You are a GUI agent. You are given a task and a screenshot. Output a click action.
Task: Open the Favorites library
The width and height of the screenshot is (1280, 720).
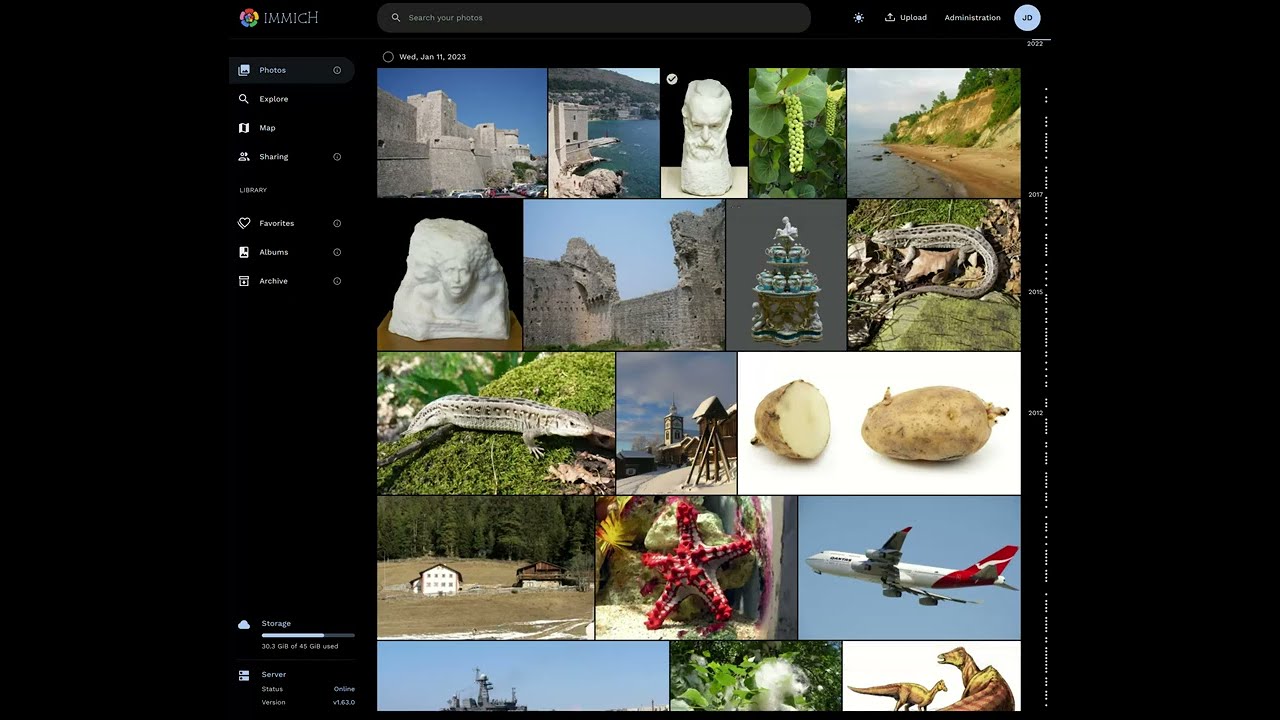[292, 223]
